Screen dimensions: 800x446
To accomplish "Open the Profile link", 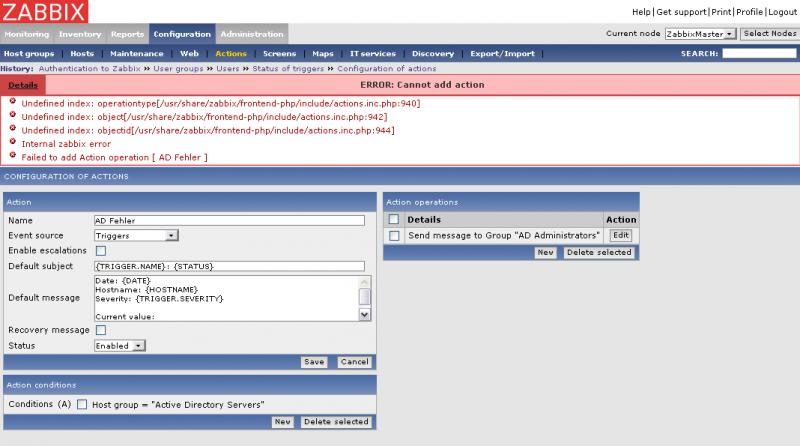I will pyautogui.click(x=749, y=12).
